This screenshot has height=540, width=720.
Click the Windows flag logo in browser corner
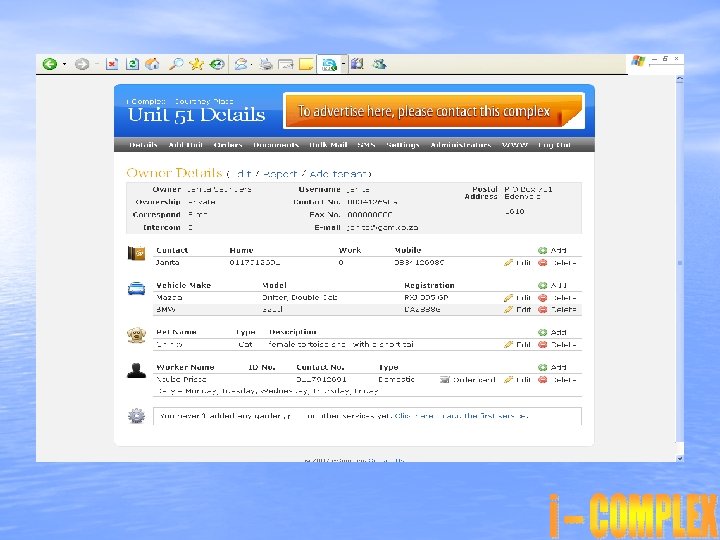pyautogui.click(x=638, y=61)
